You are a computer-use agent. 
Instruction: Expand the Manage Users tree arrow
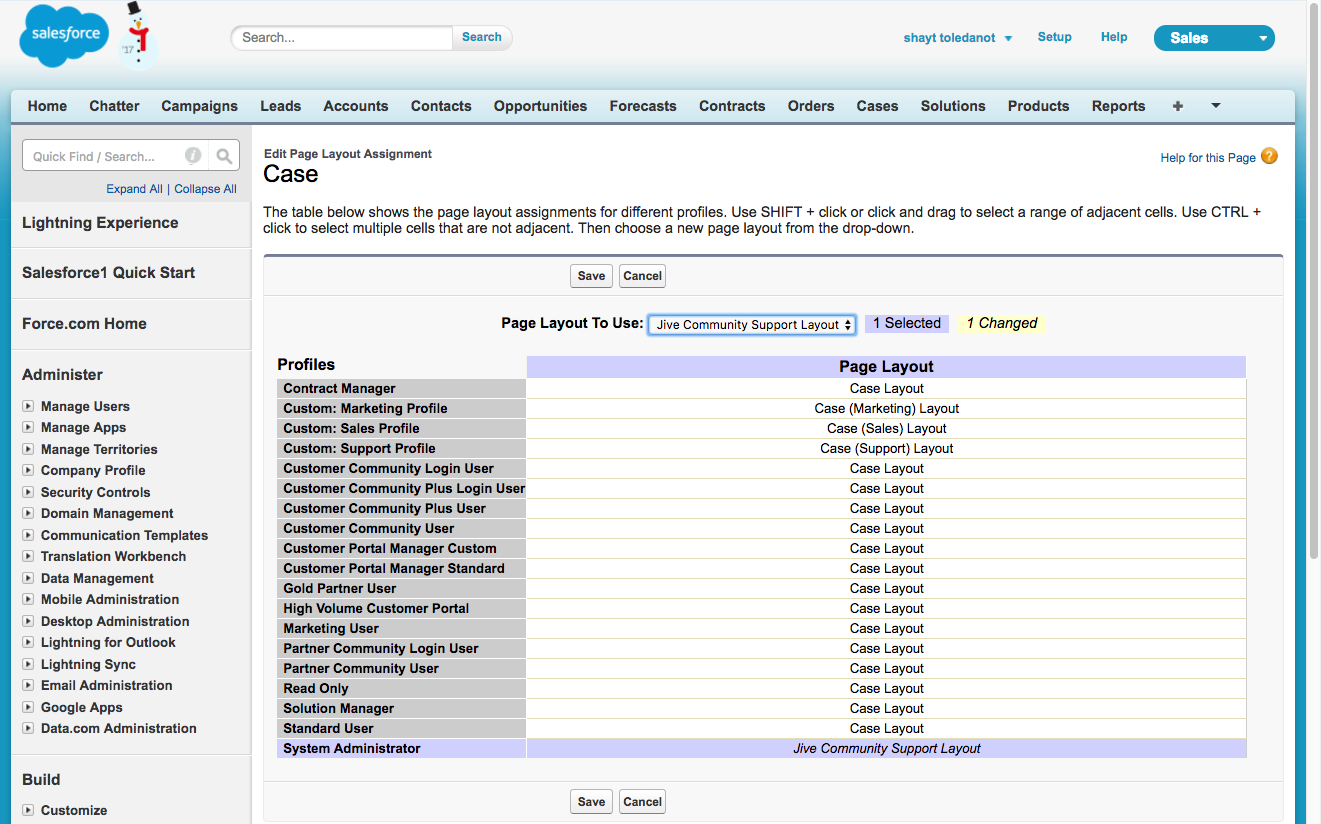click(29, 406)
